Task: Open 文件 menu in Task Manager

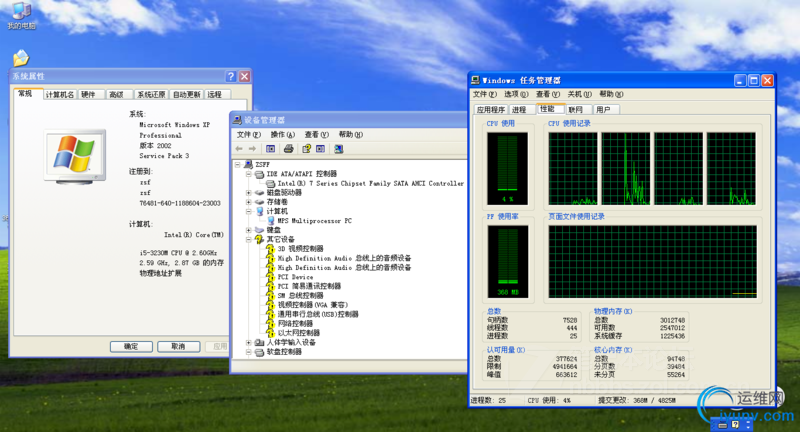Action: tap(484, 94)
